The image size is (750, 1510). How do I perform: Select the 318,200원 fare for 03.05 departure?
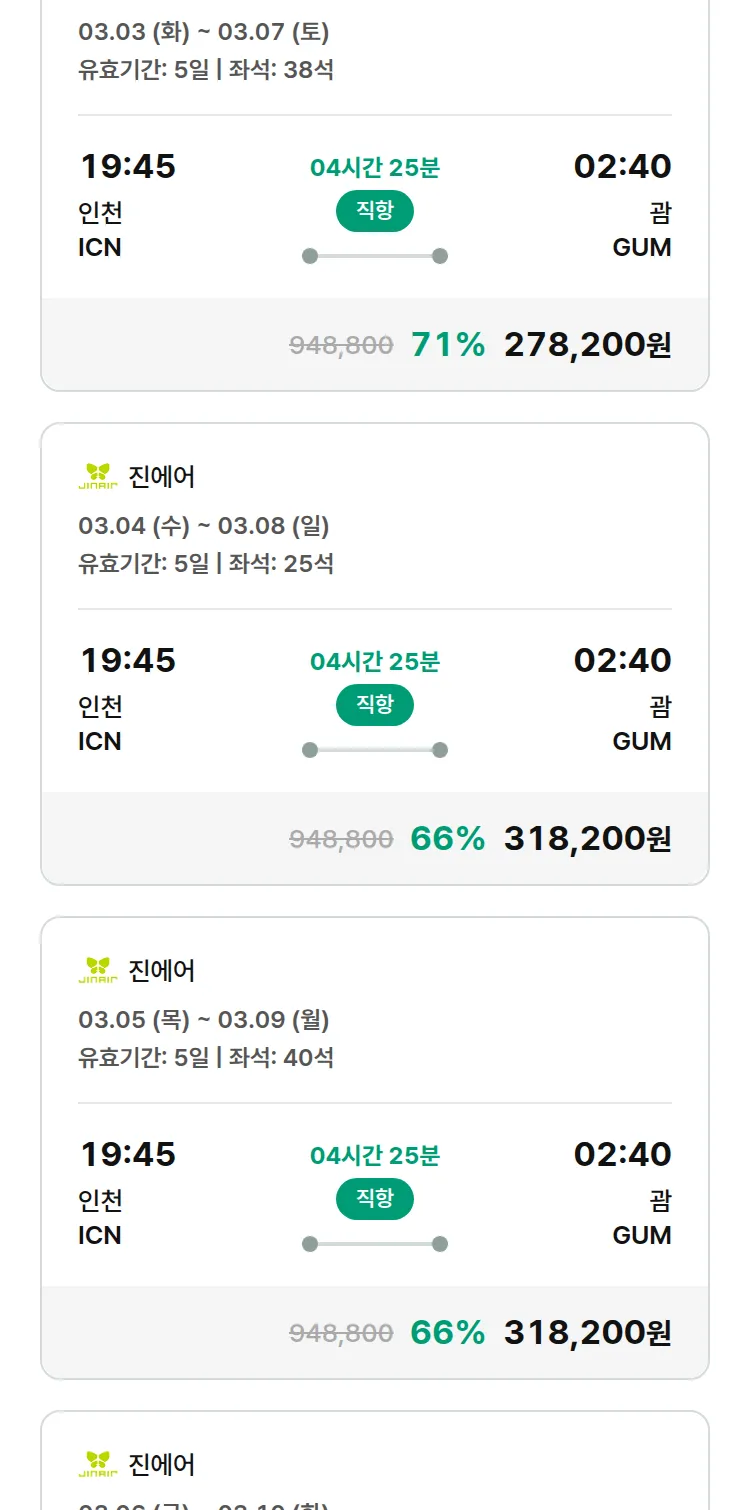[587, 1333]
